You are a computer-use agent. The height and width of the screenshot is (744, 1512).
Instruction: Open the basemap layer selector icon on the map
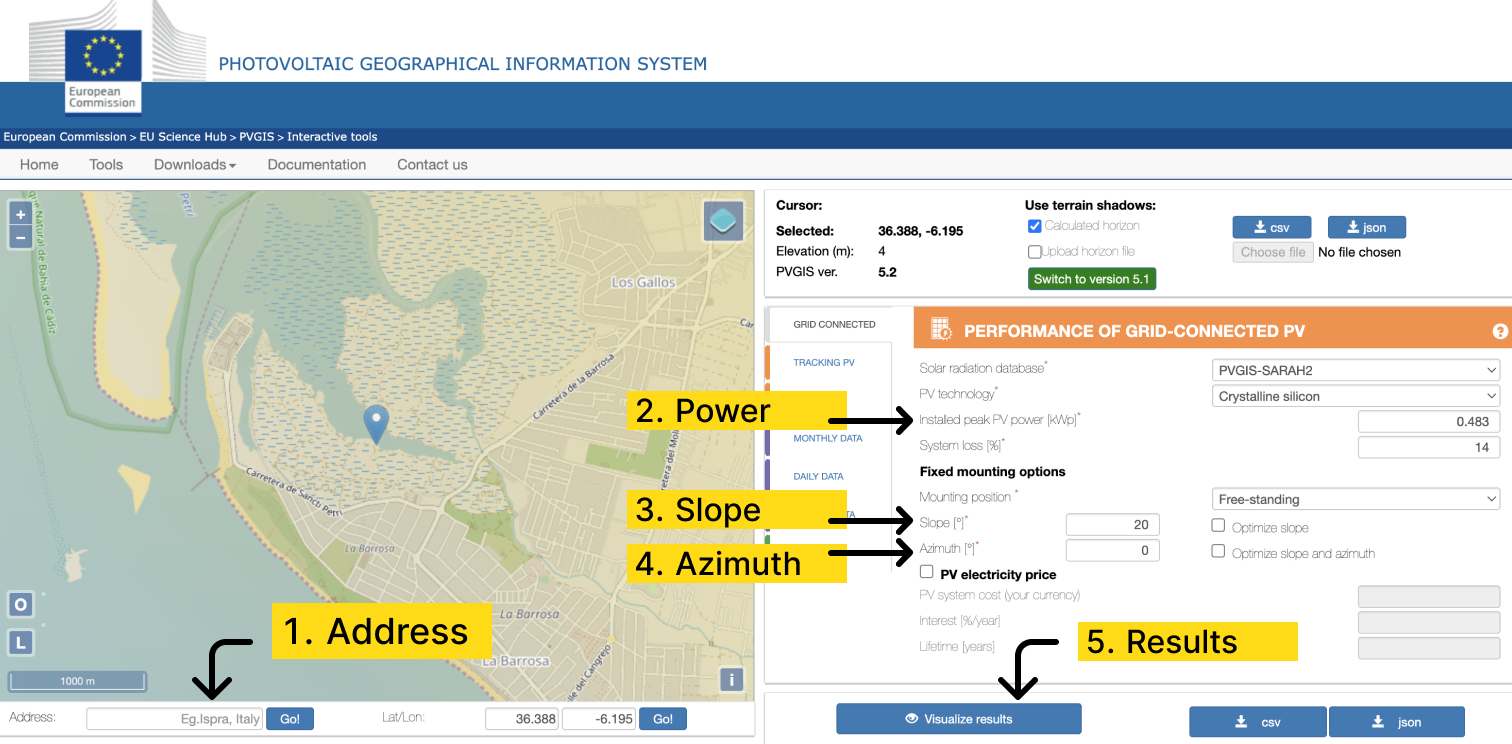(723, 221)
